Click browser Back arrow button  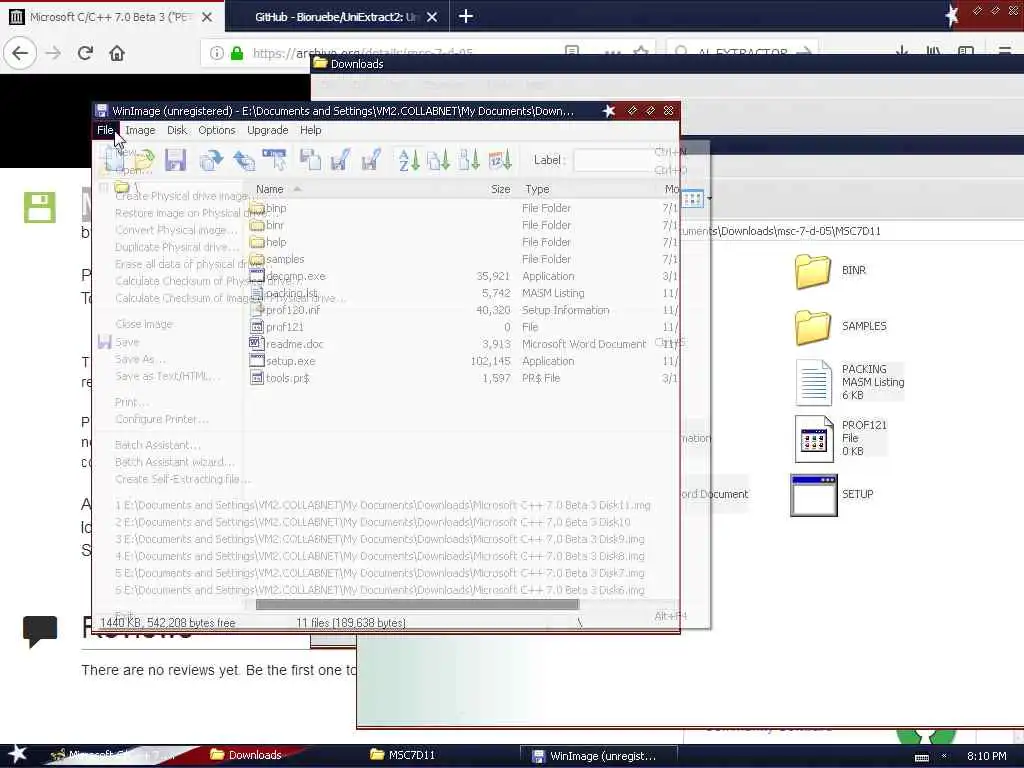pyautogui.click(x=20, y=53)
